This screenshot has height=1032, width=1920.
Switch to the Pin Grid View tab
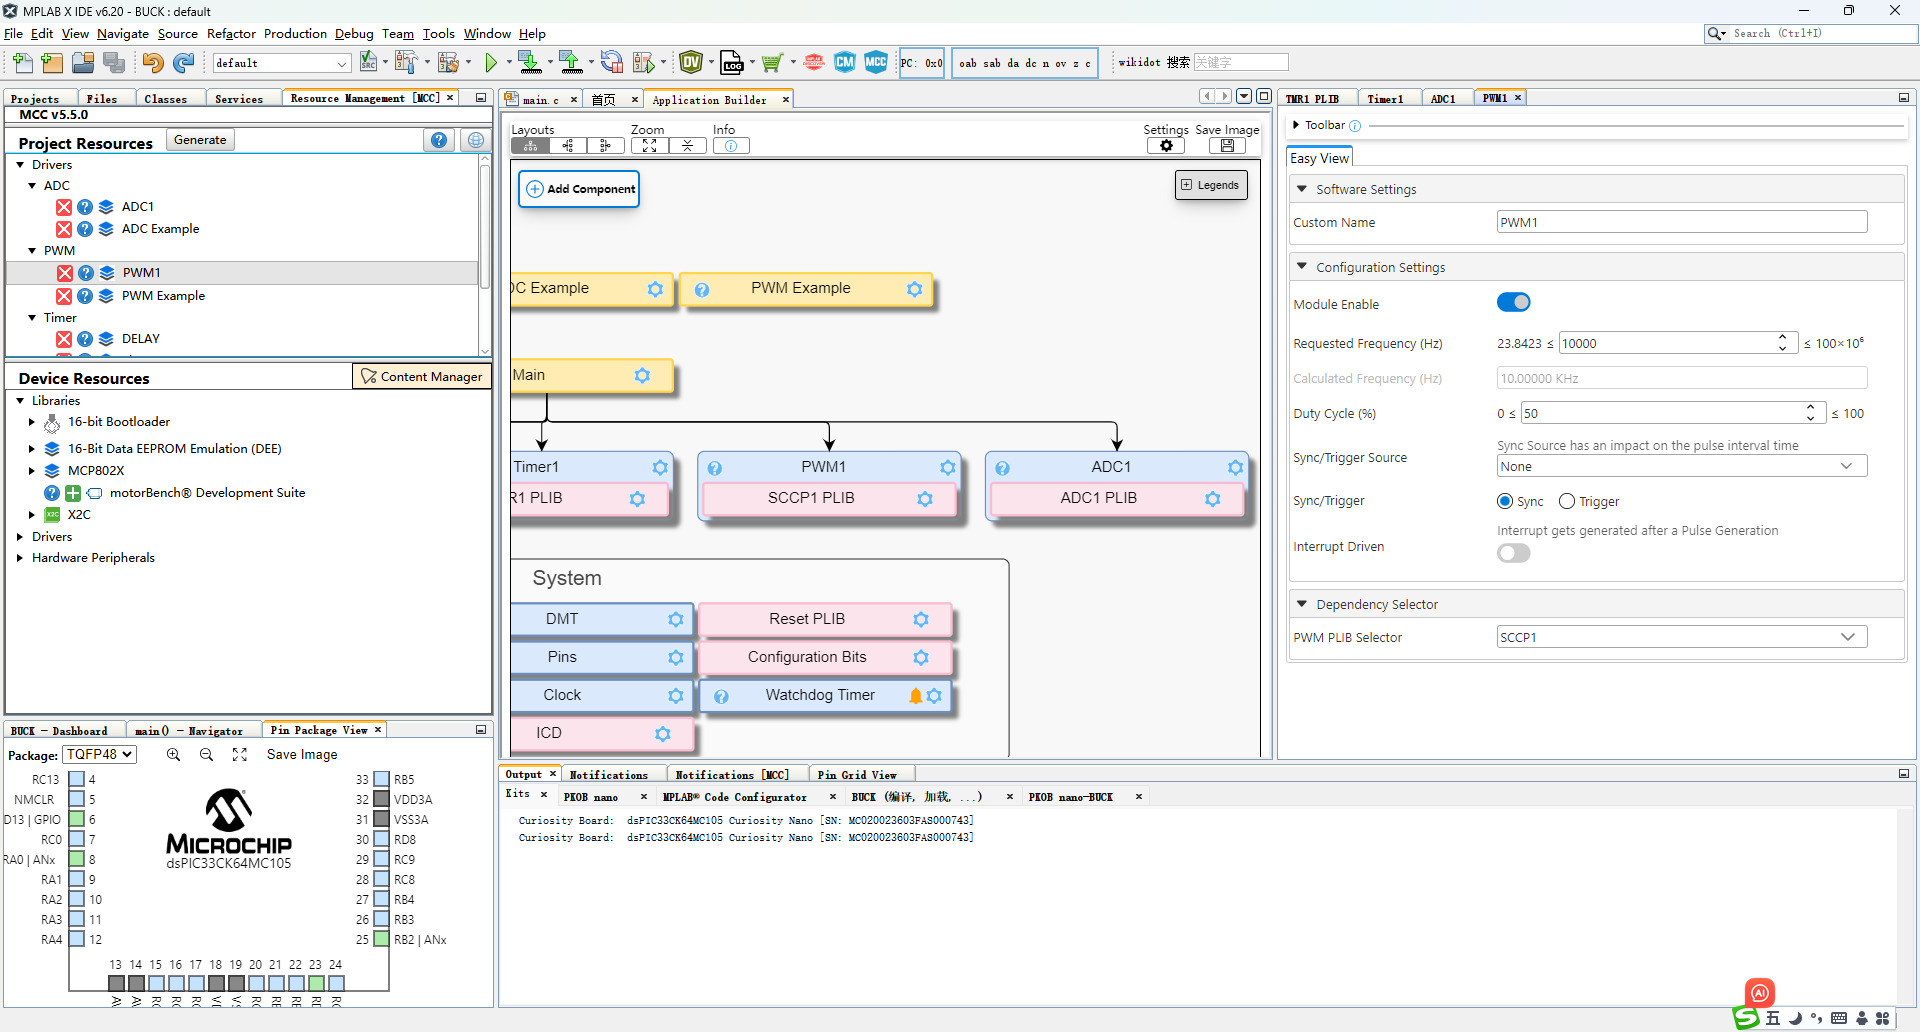tap(857, 775)
